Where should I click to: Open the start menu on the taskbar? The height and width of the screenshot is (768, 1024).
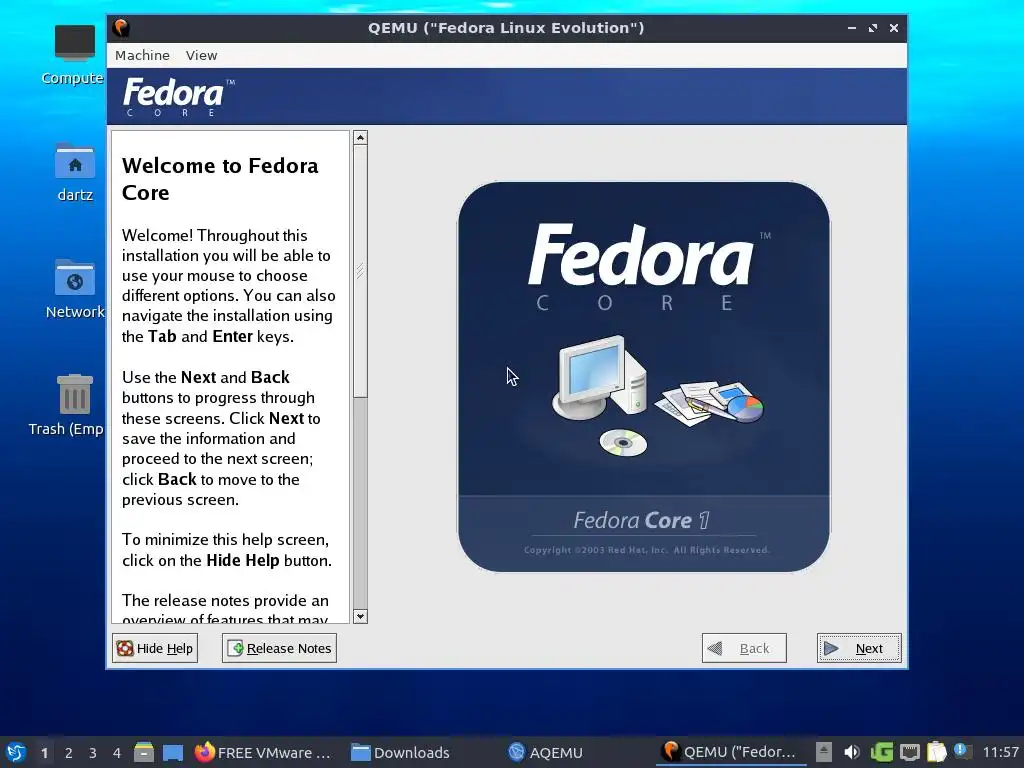(x=16, y=752)
